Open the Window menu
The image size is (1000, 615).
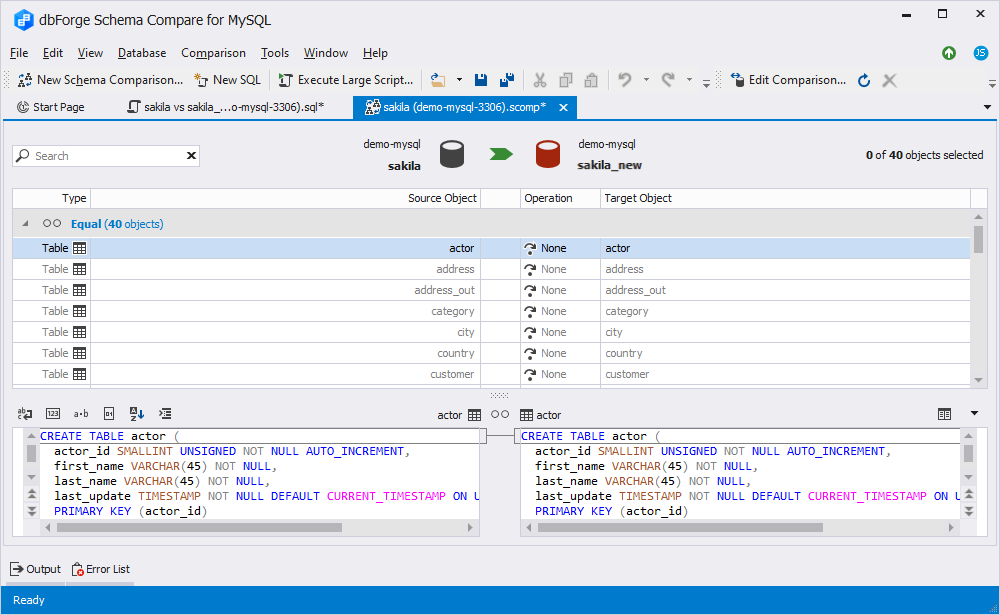point(326,53)
